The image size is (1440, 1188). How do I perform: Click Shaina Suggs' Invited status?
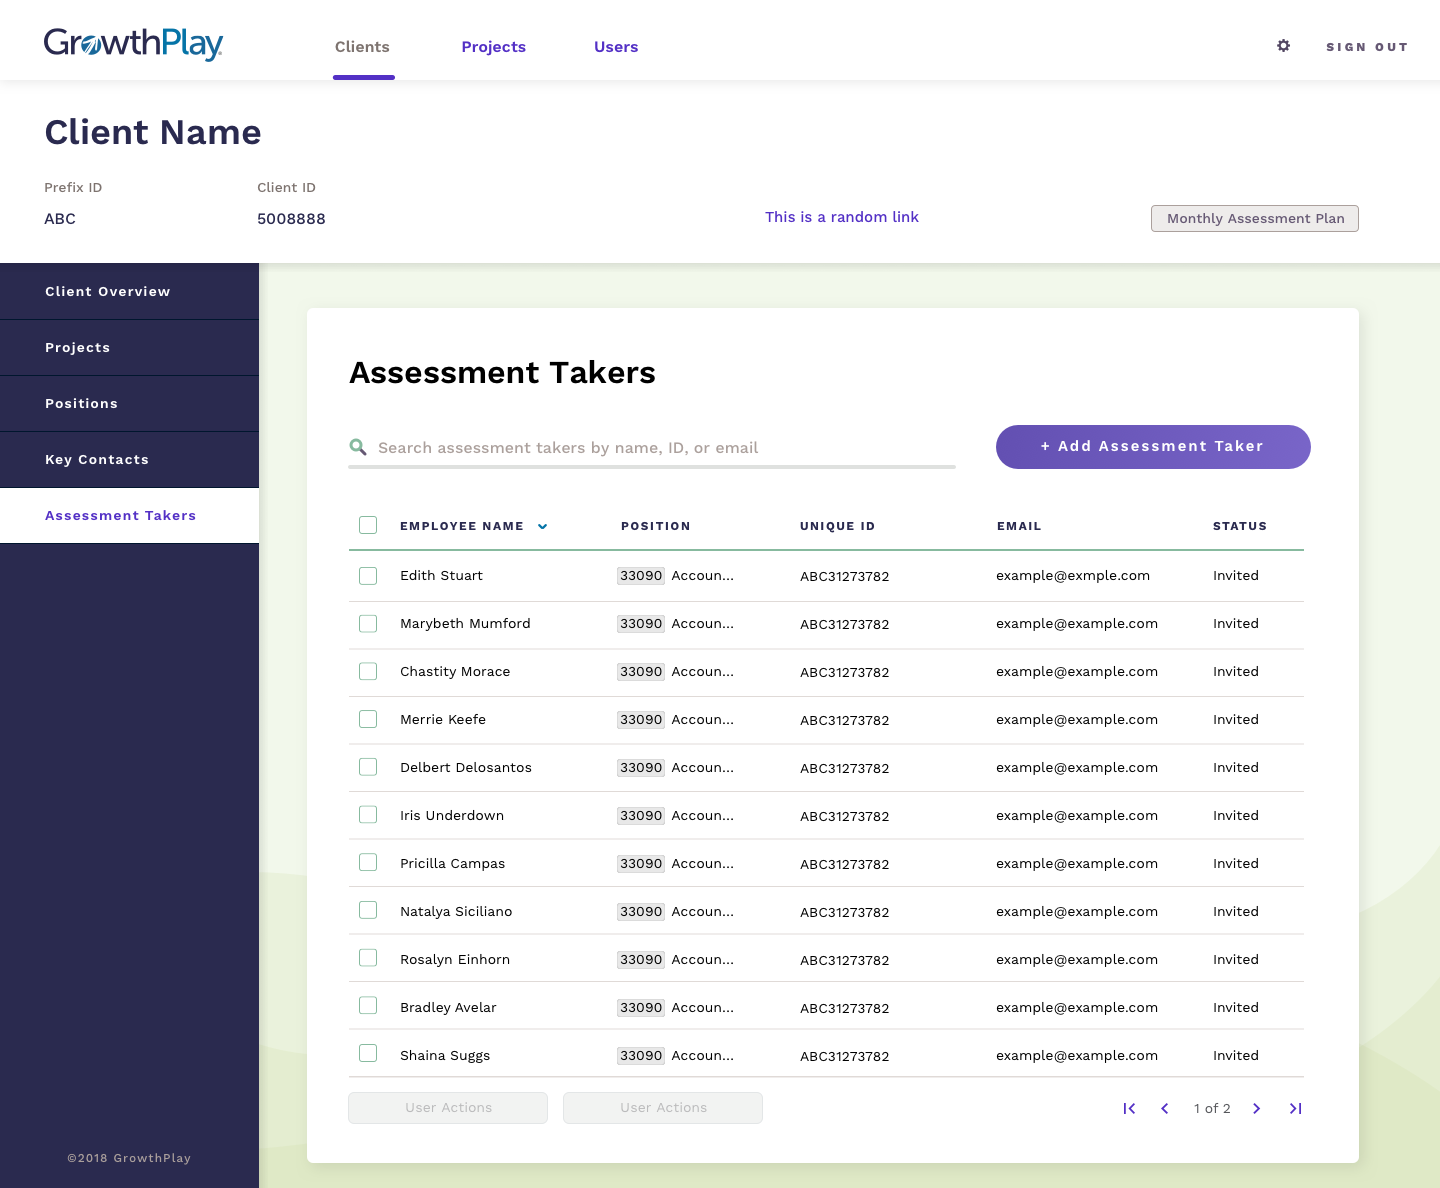tap(1236, 1055)
